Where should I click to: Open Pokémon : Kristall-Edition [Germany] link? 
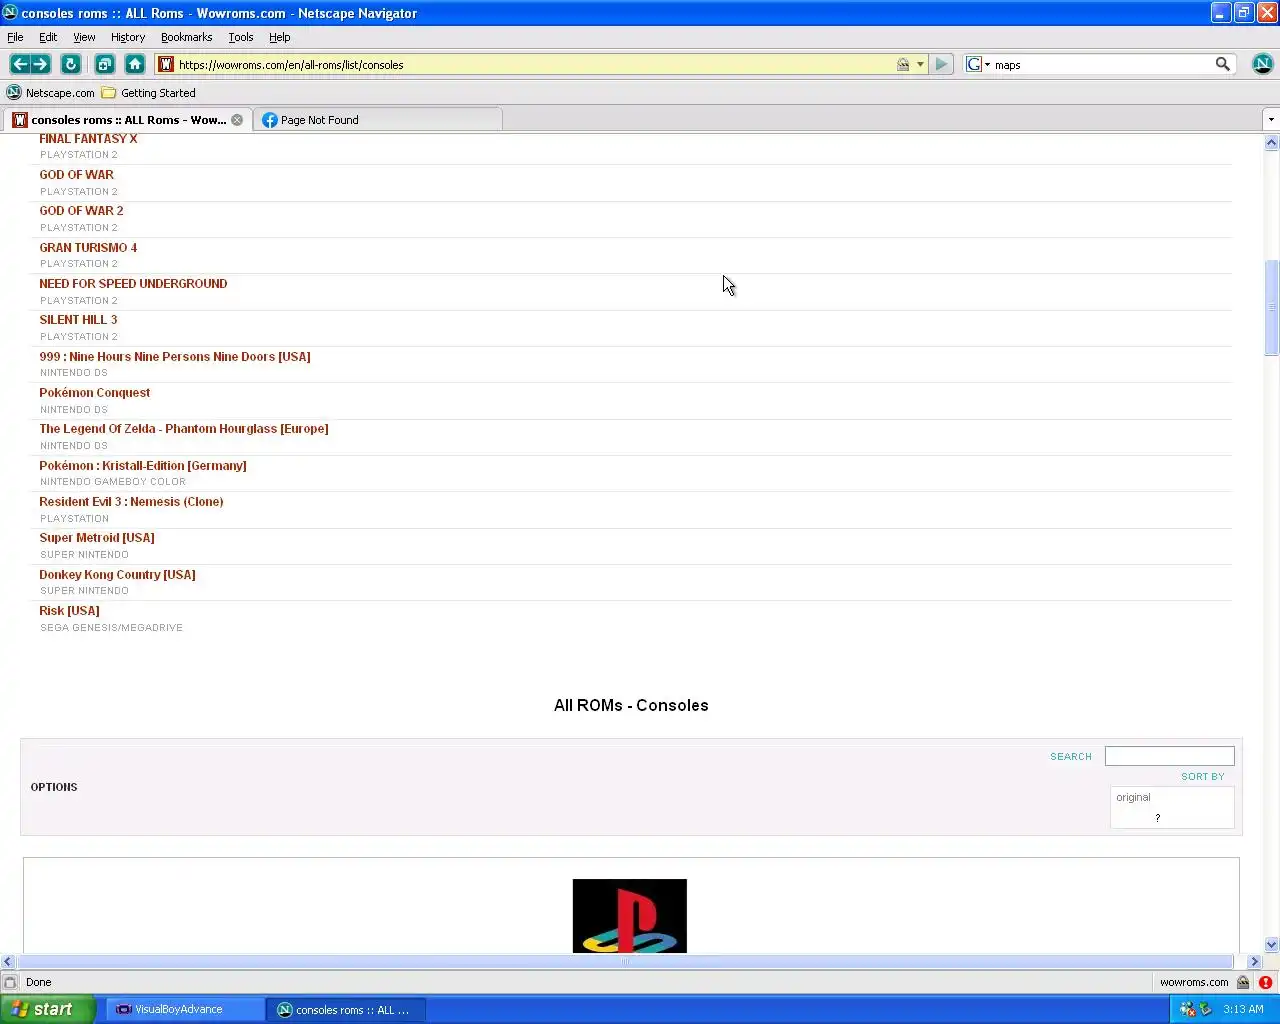(143, 466)
